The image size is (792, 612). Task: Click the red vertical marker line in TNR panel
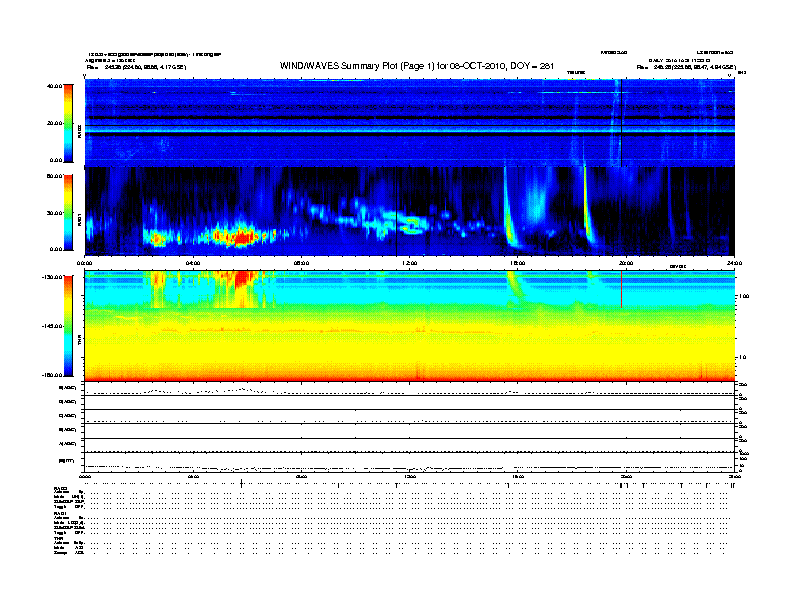click(621, 289)
